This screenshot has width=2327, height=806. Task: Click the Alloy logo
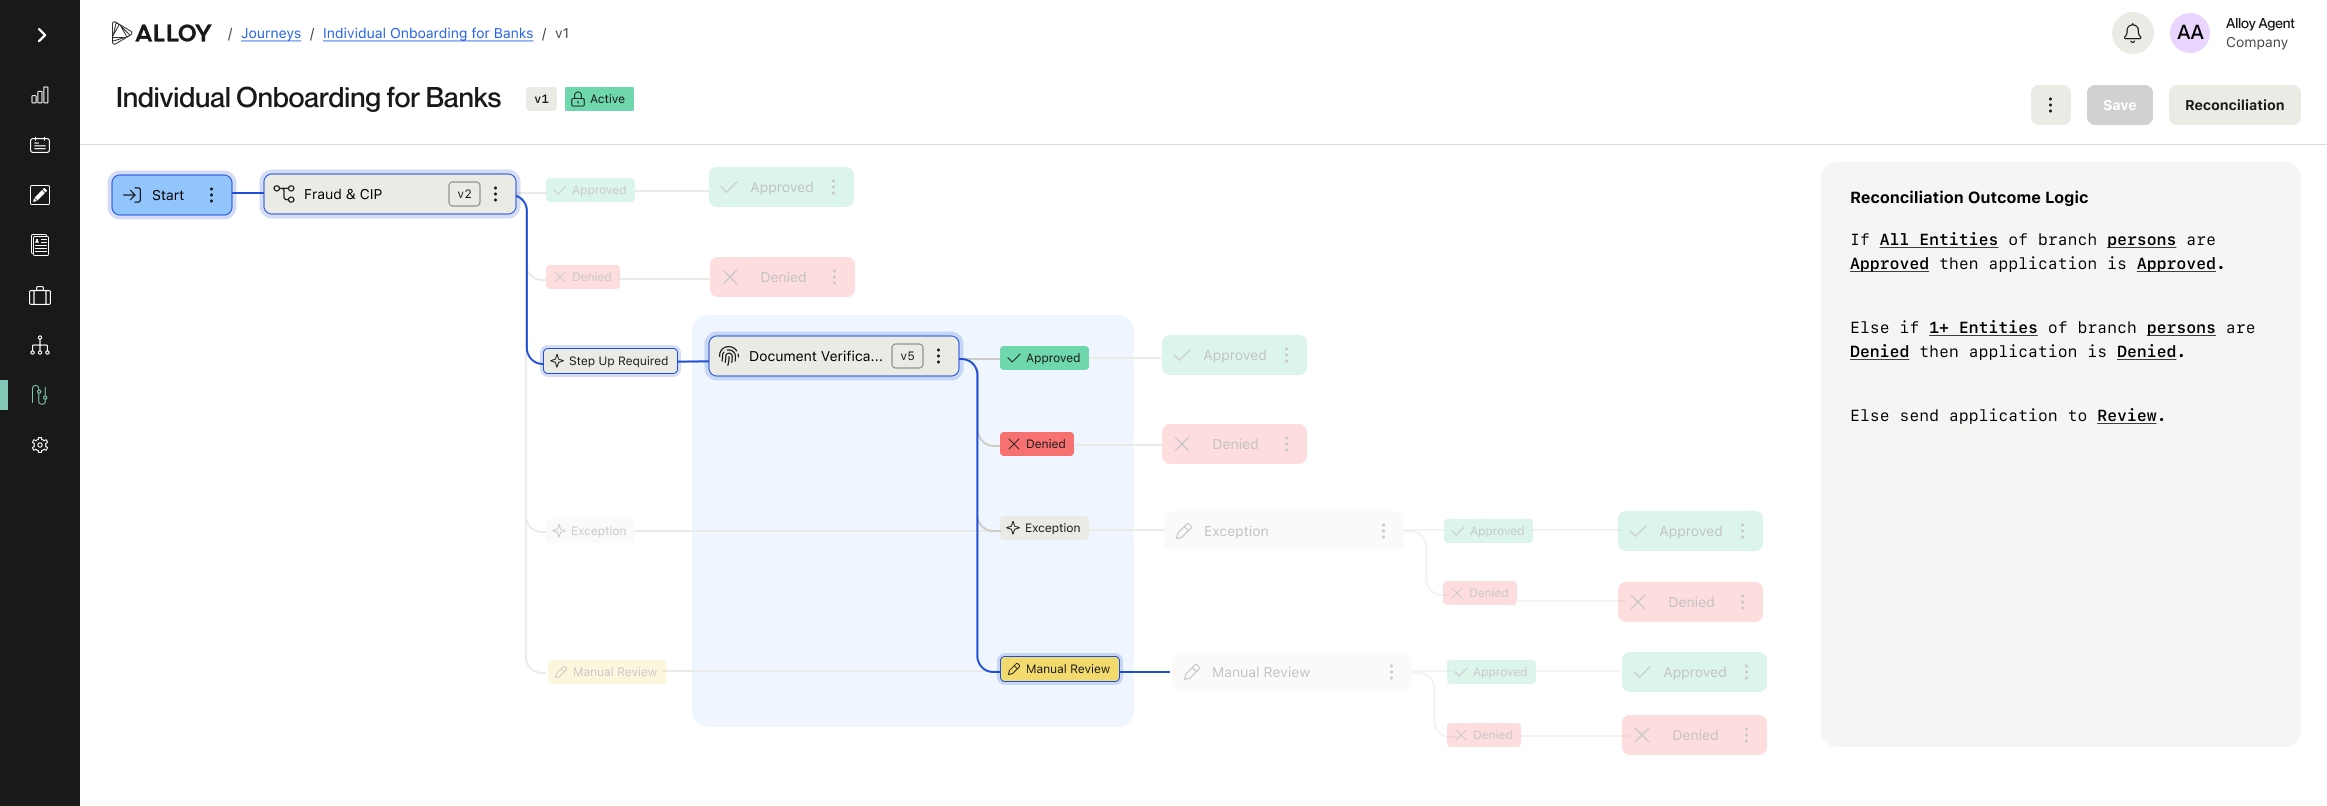(x=161, y=33)
